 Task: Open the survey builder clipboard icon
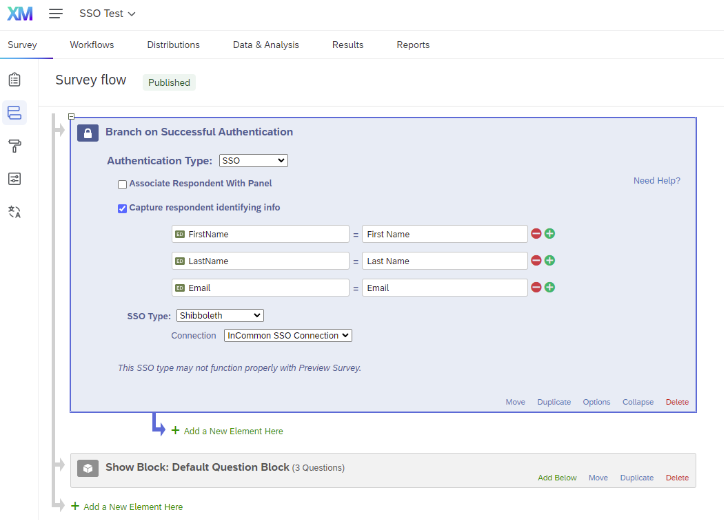[x=14, y=80]
